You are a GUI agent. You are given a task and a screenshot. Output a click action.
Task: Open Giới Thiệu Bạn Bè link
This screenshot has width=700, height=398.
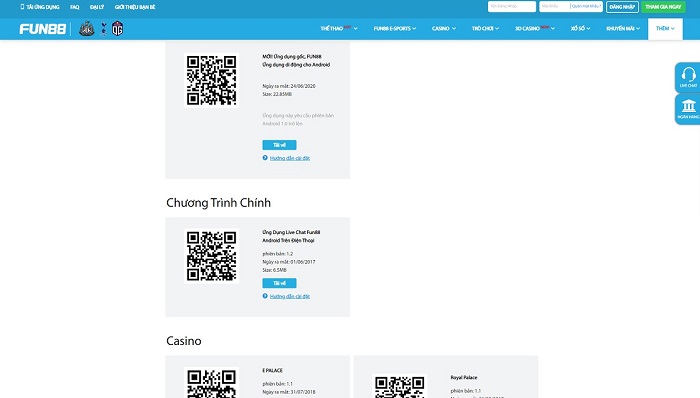[x=135, y=7]
